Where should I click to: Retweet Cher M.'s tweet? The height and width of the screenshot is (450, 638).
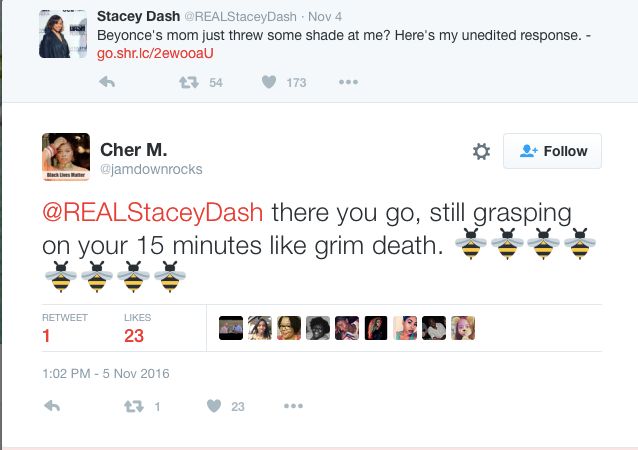click(131, 406)
